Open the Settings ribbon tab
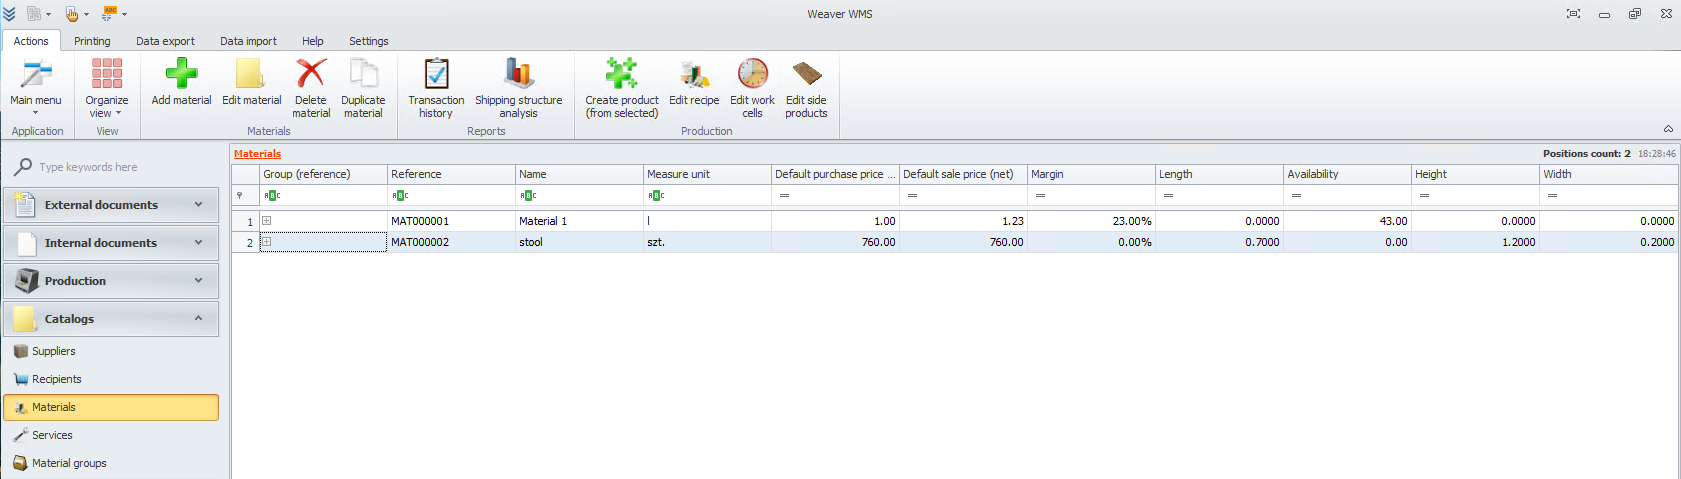Viewport: 1681px width, 479px height. tap(369, 41)
